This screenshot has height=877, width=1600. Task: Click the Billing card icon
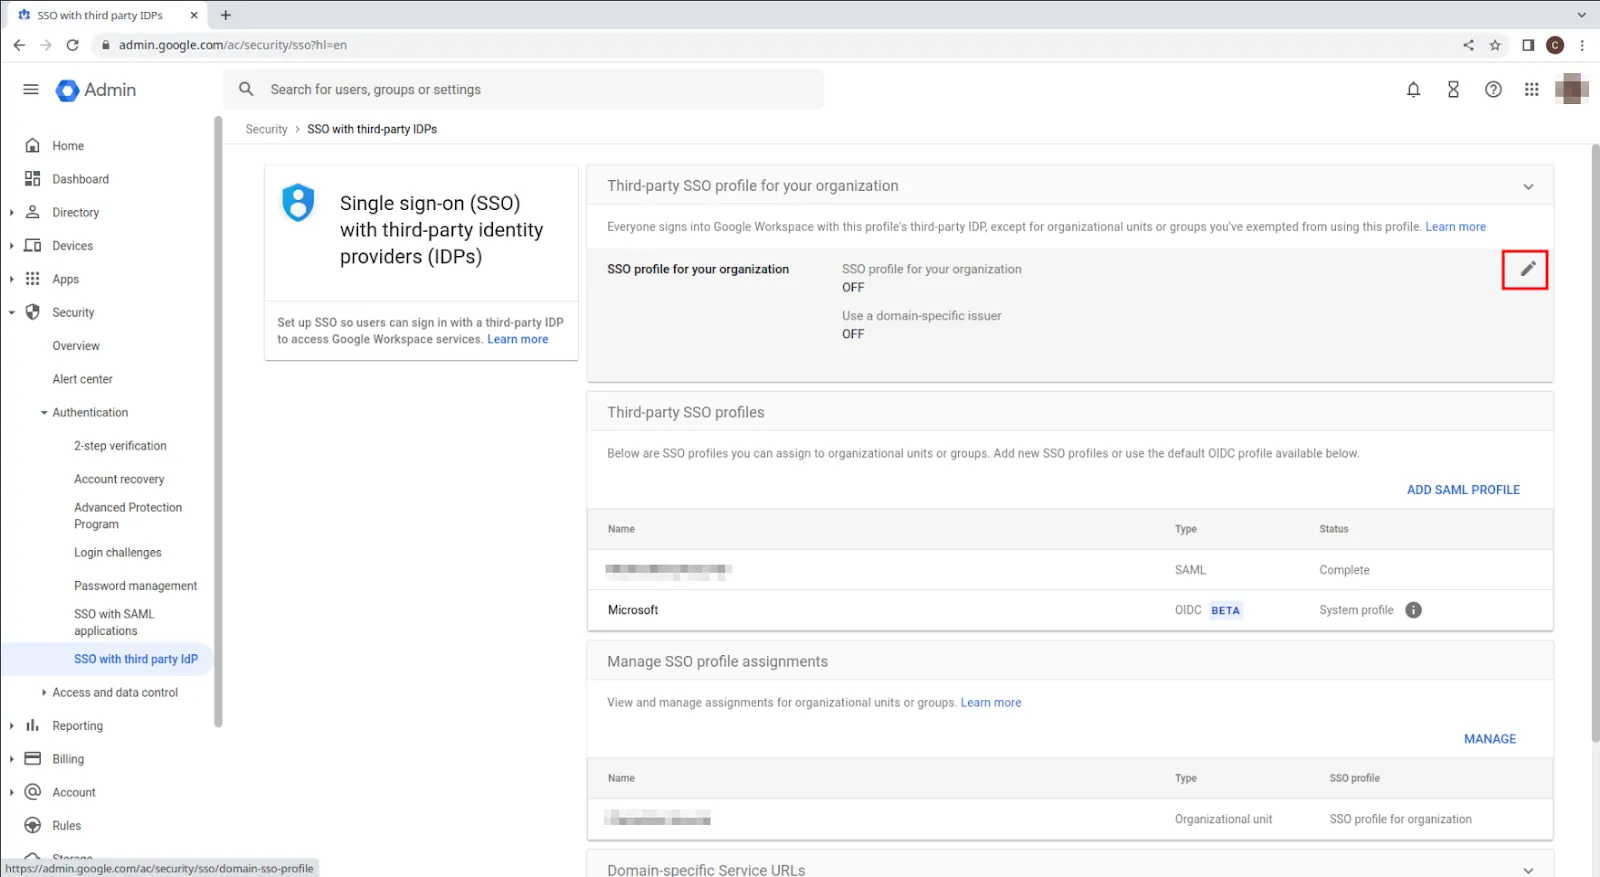[32, 759]
